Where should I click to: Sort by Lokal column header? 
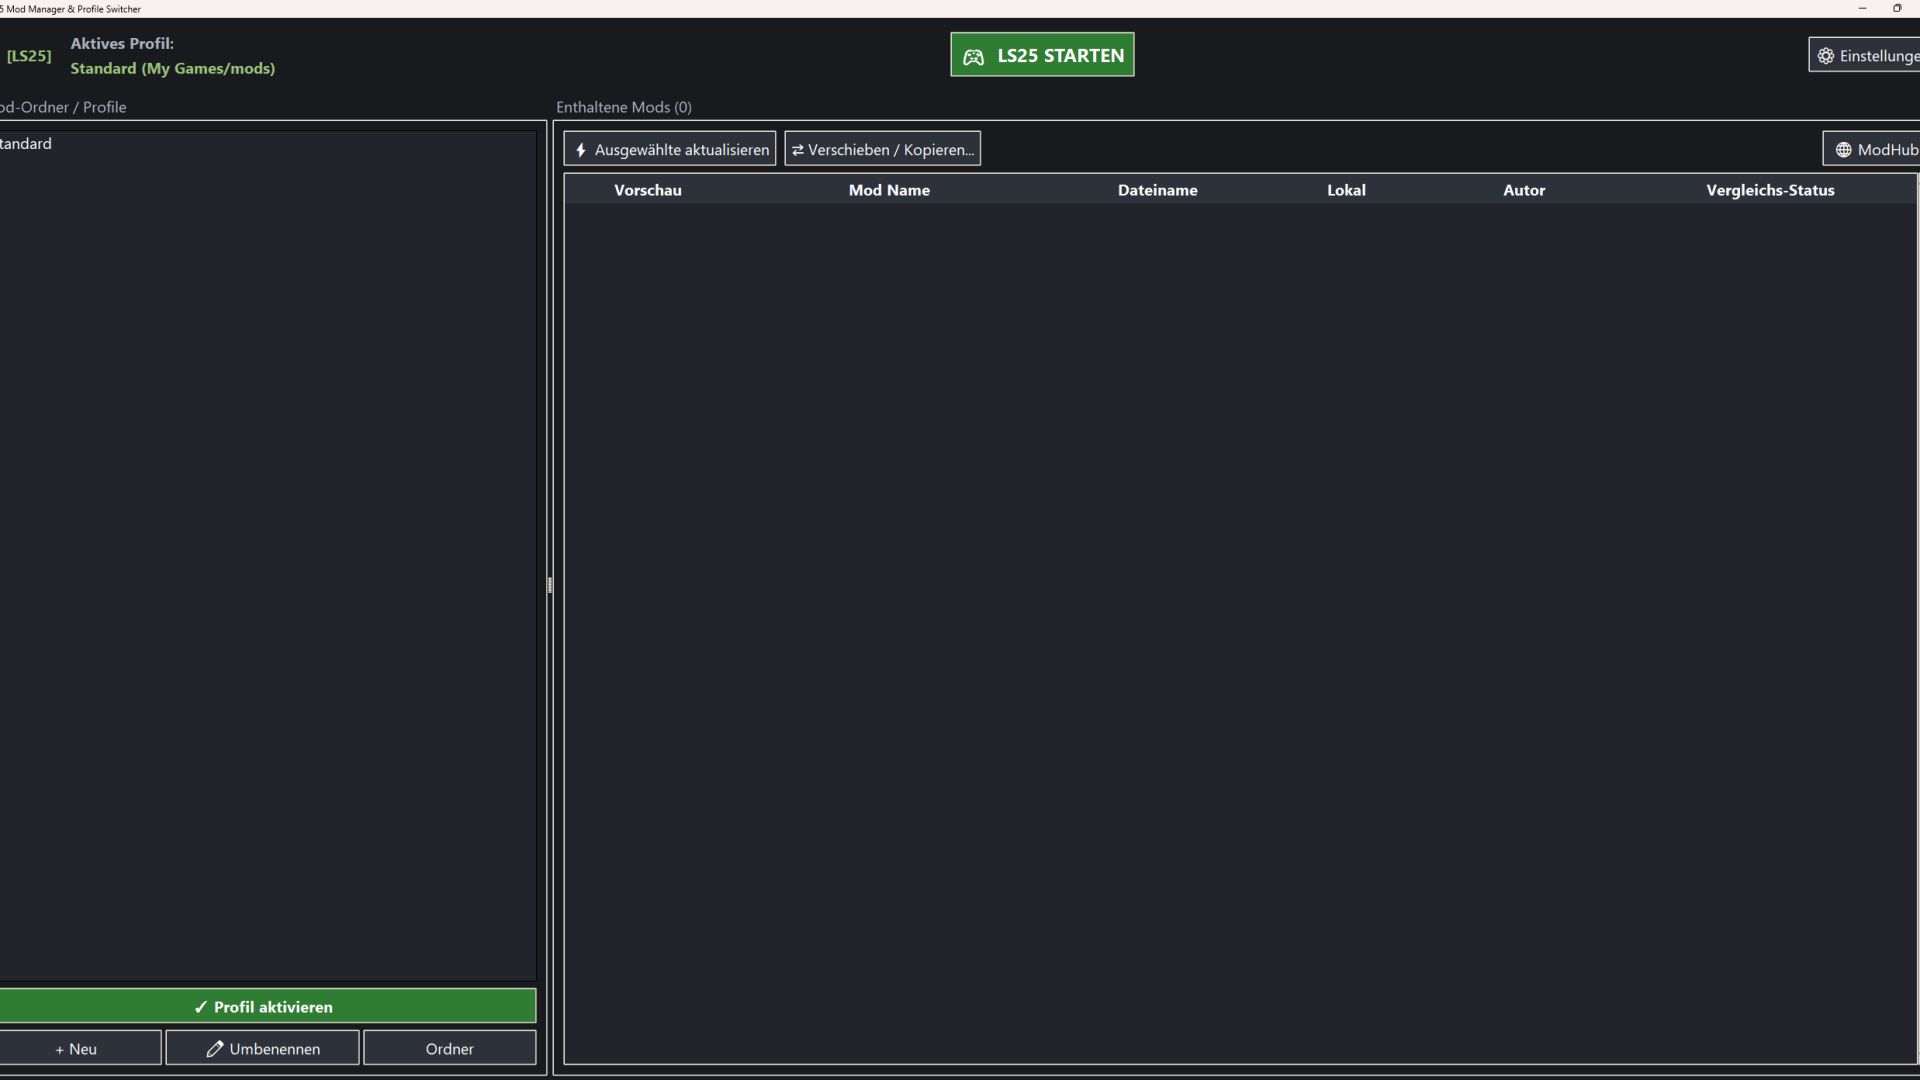pyautogui.click(x=1346, y=190)
